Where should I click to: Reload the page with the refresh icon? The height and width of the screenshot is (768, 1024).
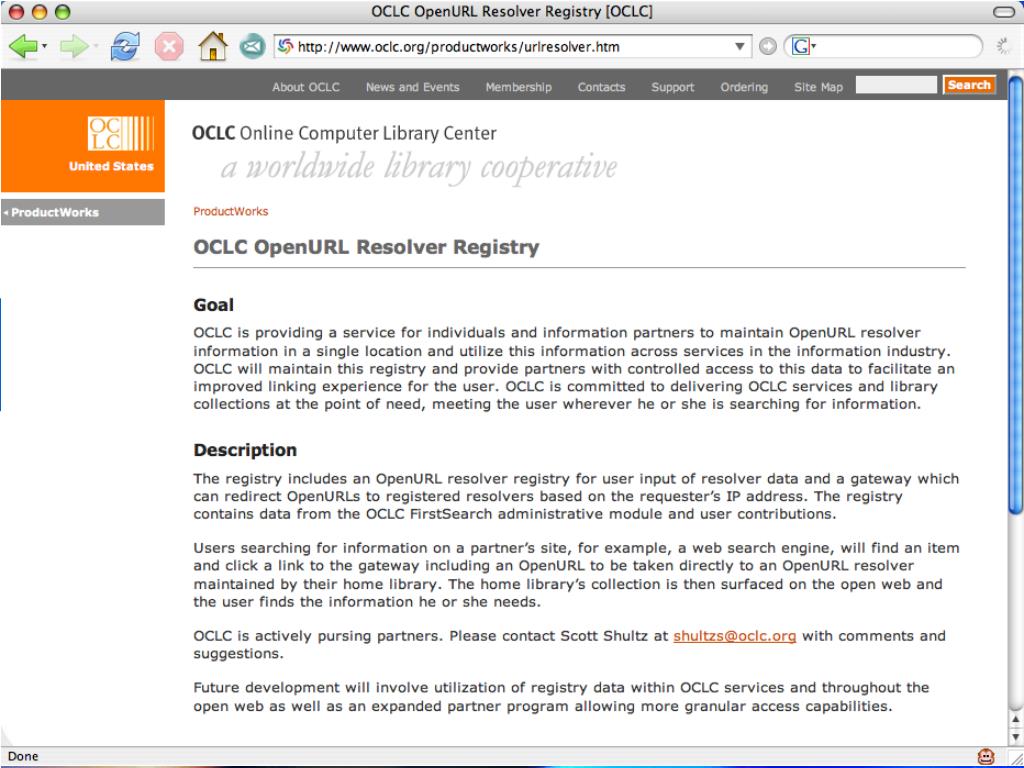(125, 47)
